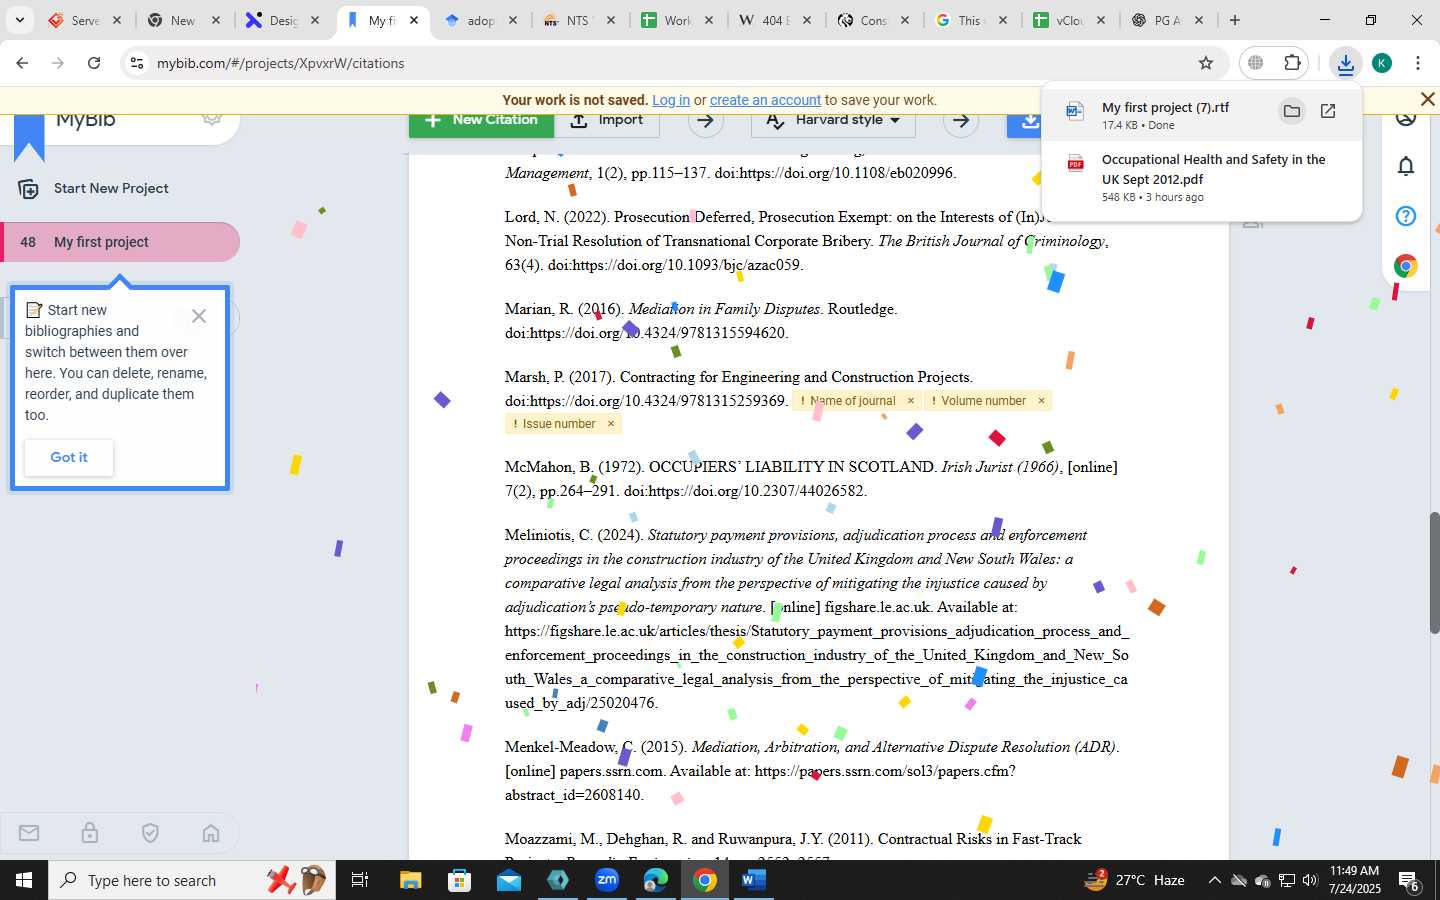
Task: Open the Chrome profile K avatar
Action: click(1382, 63)
